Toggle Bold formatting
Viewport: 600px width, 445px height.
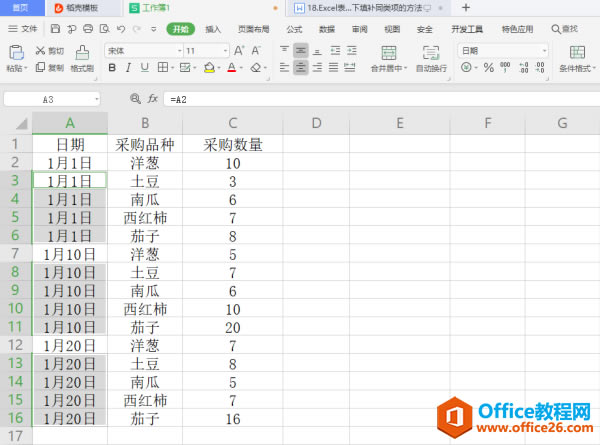coord(112,68)
